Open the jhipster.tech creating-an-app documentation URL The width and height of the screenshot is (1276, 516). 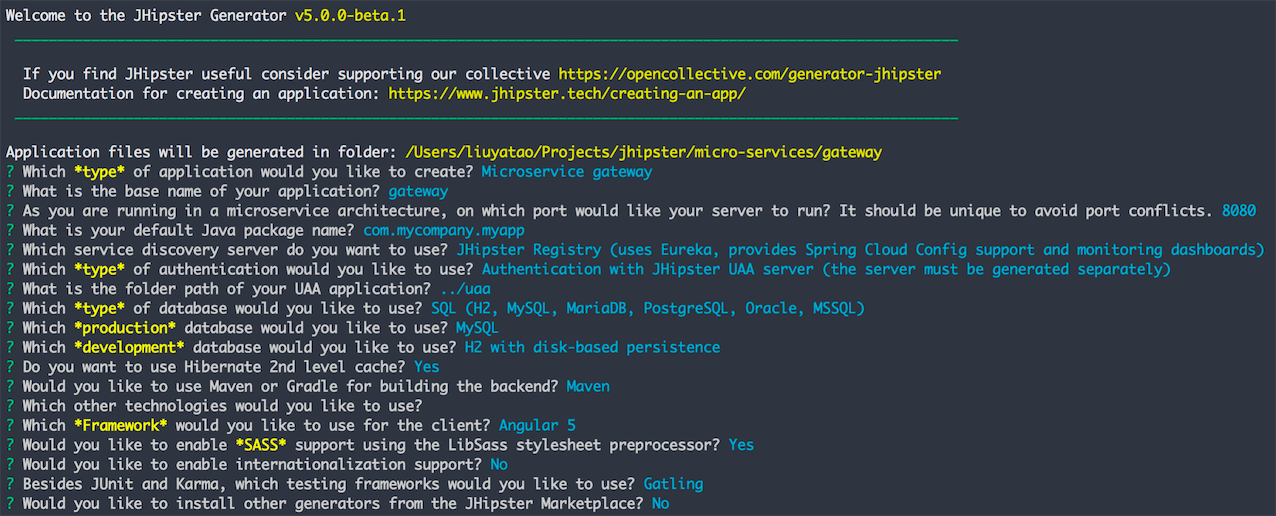[x=567, y=94]
